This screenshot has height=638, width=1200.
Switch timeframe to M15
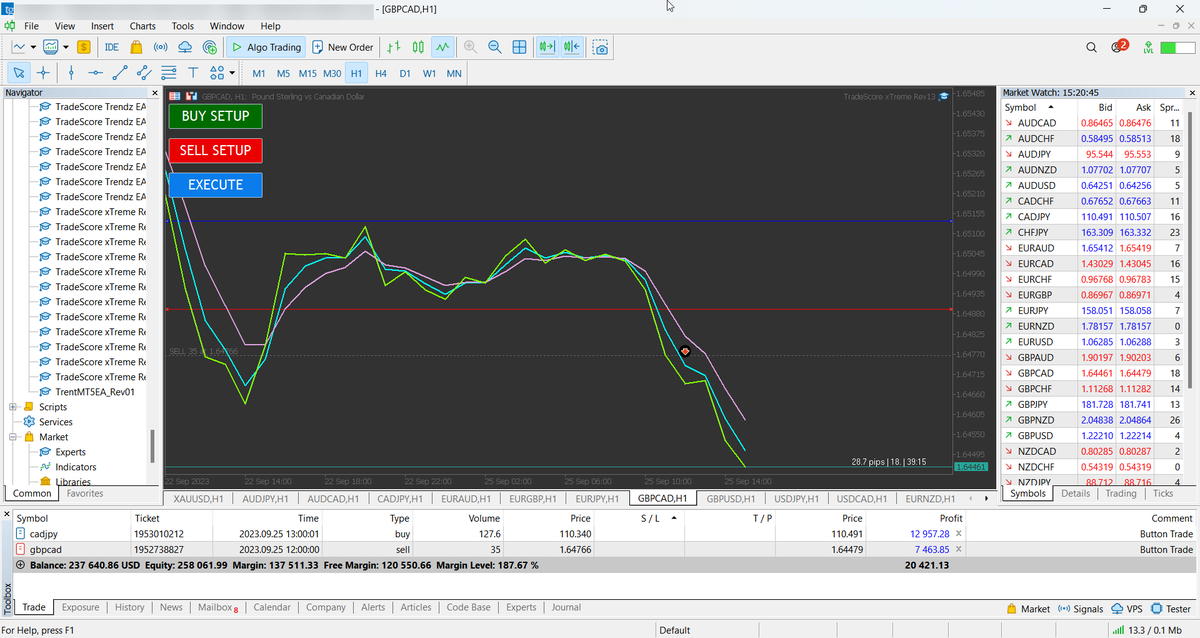tap(307, 73)
